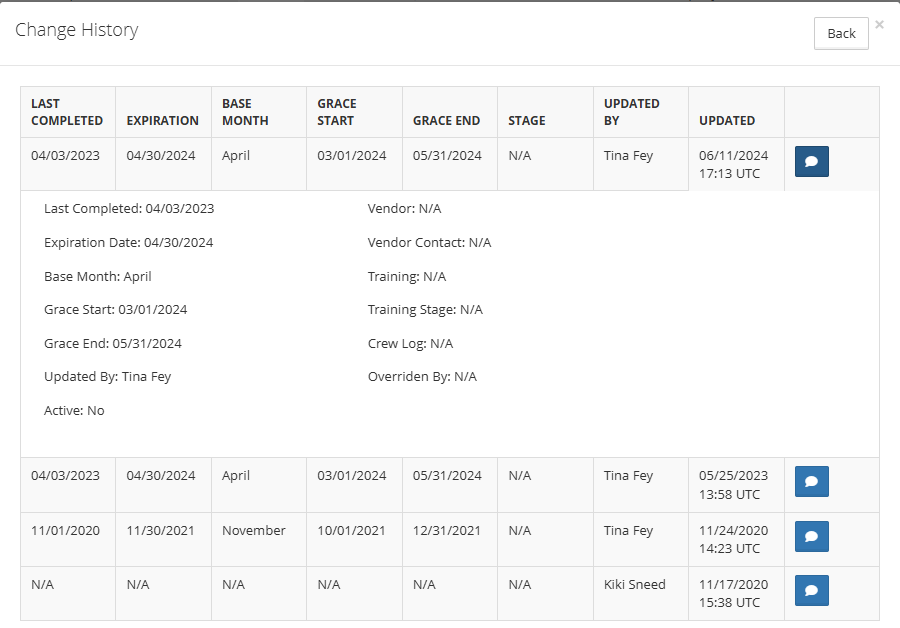900x628 pixels.
Task: Select the Updated column header
Action: point(727,121)
